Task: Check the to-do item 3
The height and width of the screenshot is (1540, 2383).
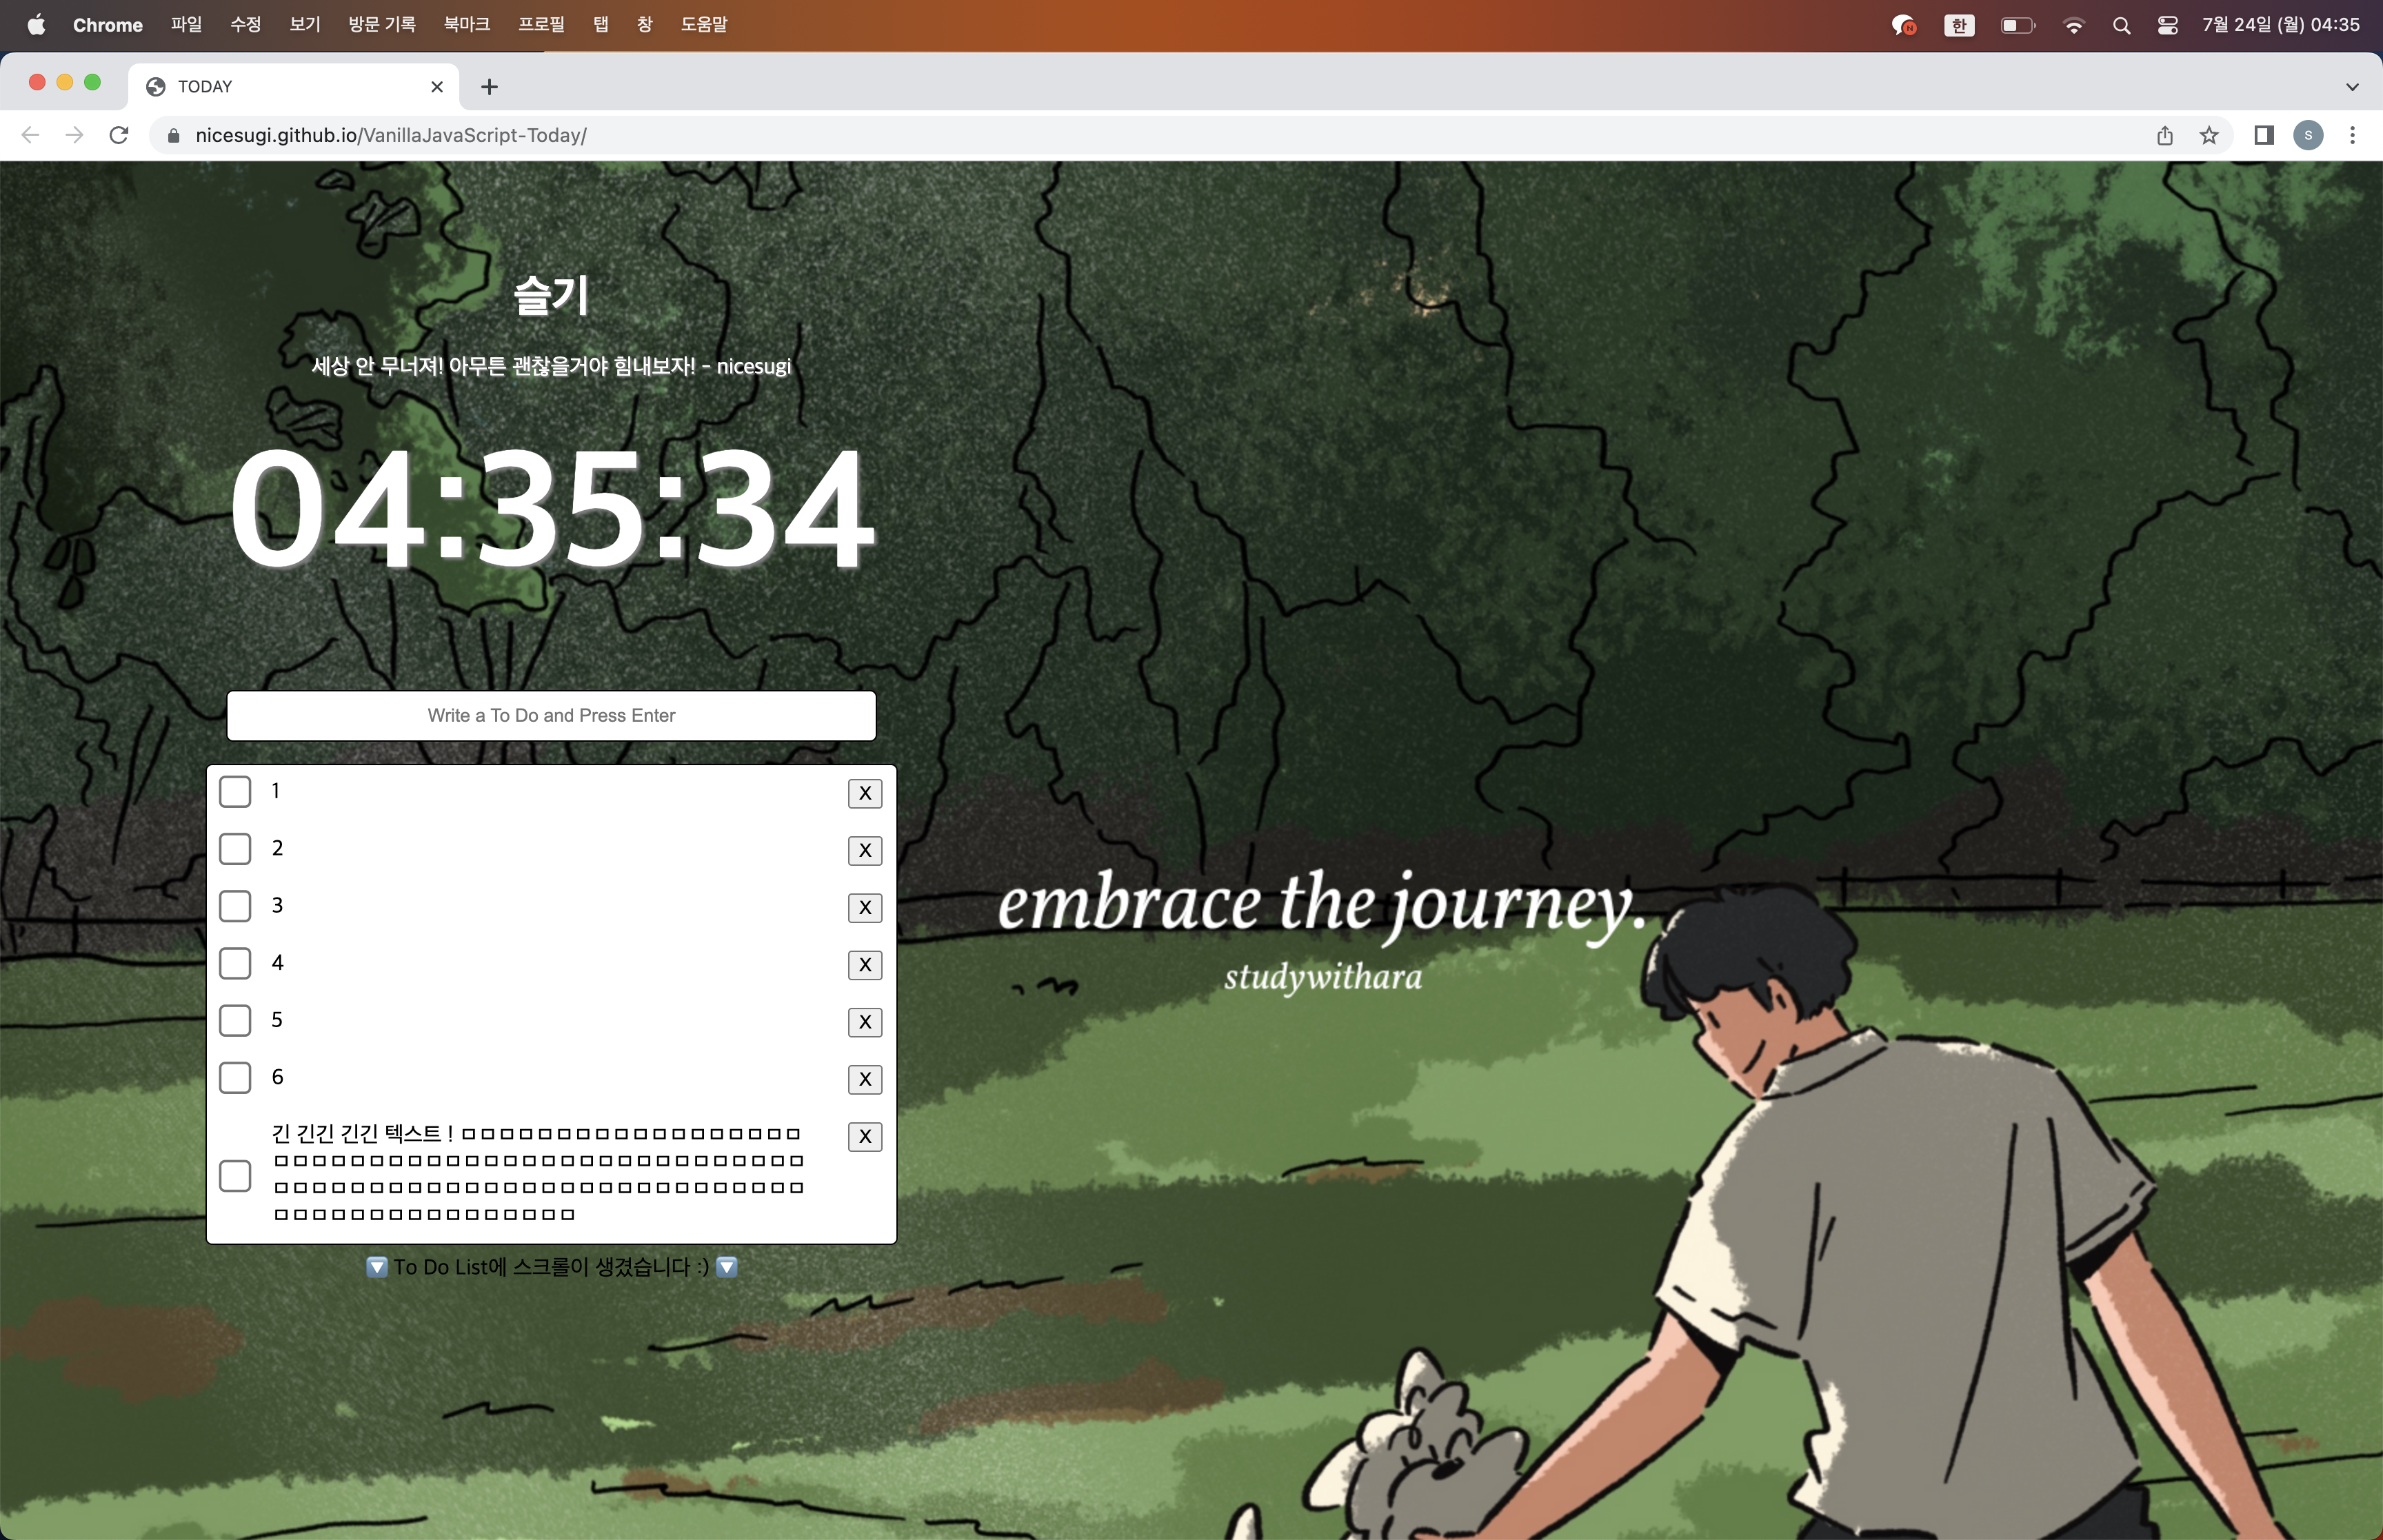Action: pos(235,906)
